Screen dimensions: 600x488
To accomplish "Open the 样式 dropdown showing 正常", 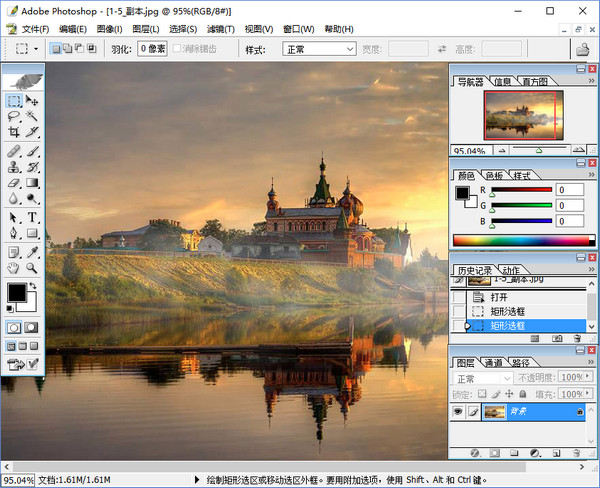I will point(319,48).
